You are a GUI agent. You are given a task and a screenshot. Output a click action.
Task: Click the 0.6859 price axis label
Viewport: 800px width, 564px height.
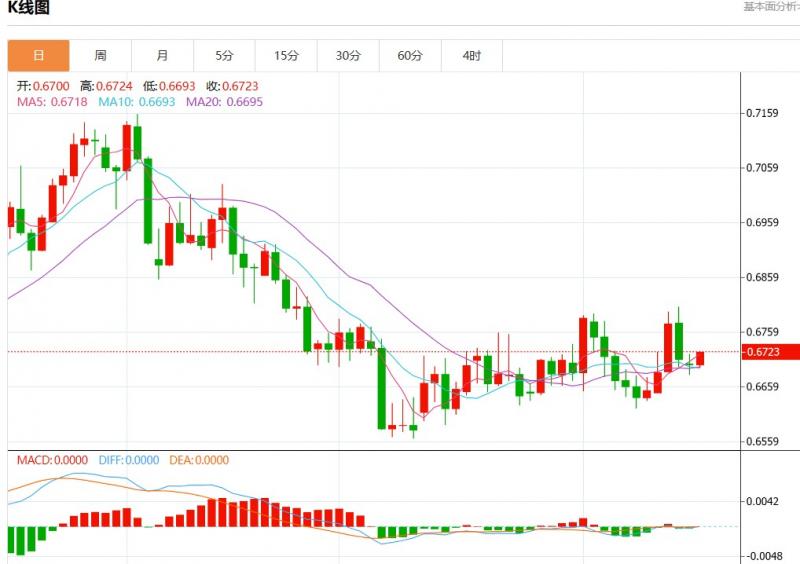[x=762, y=277]
